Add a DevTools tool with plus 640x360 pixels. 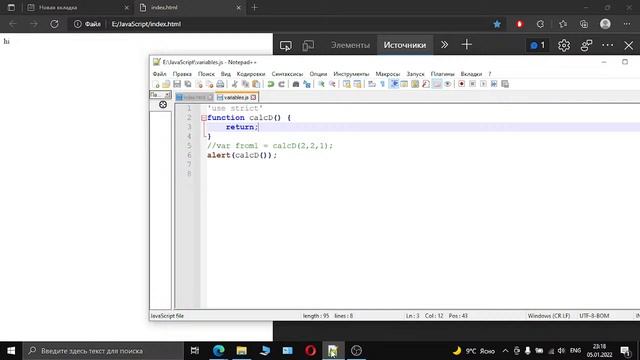coord(467,45)
